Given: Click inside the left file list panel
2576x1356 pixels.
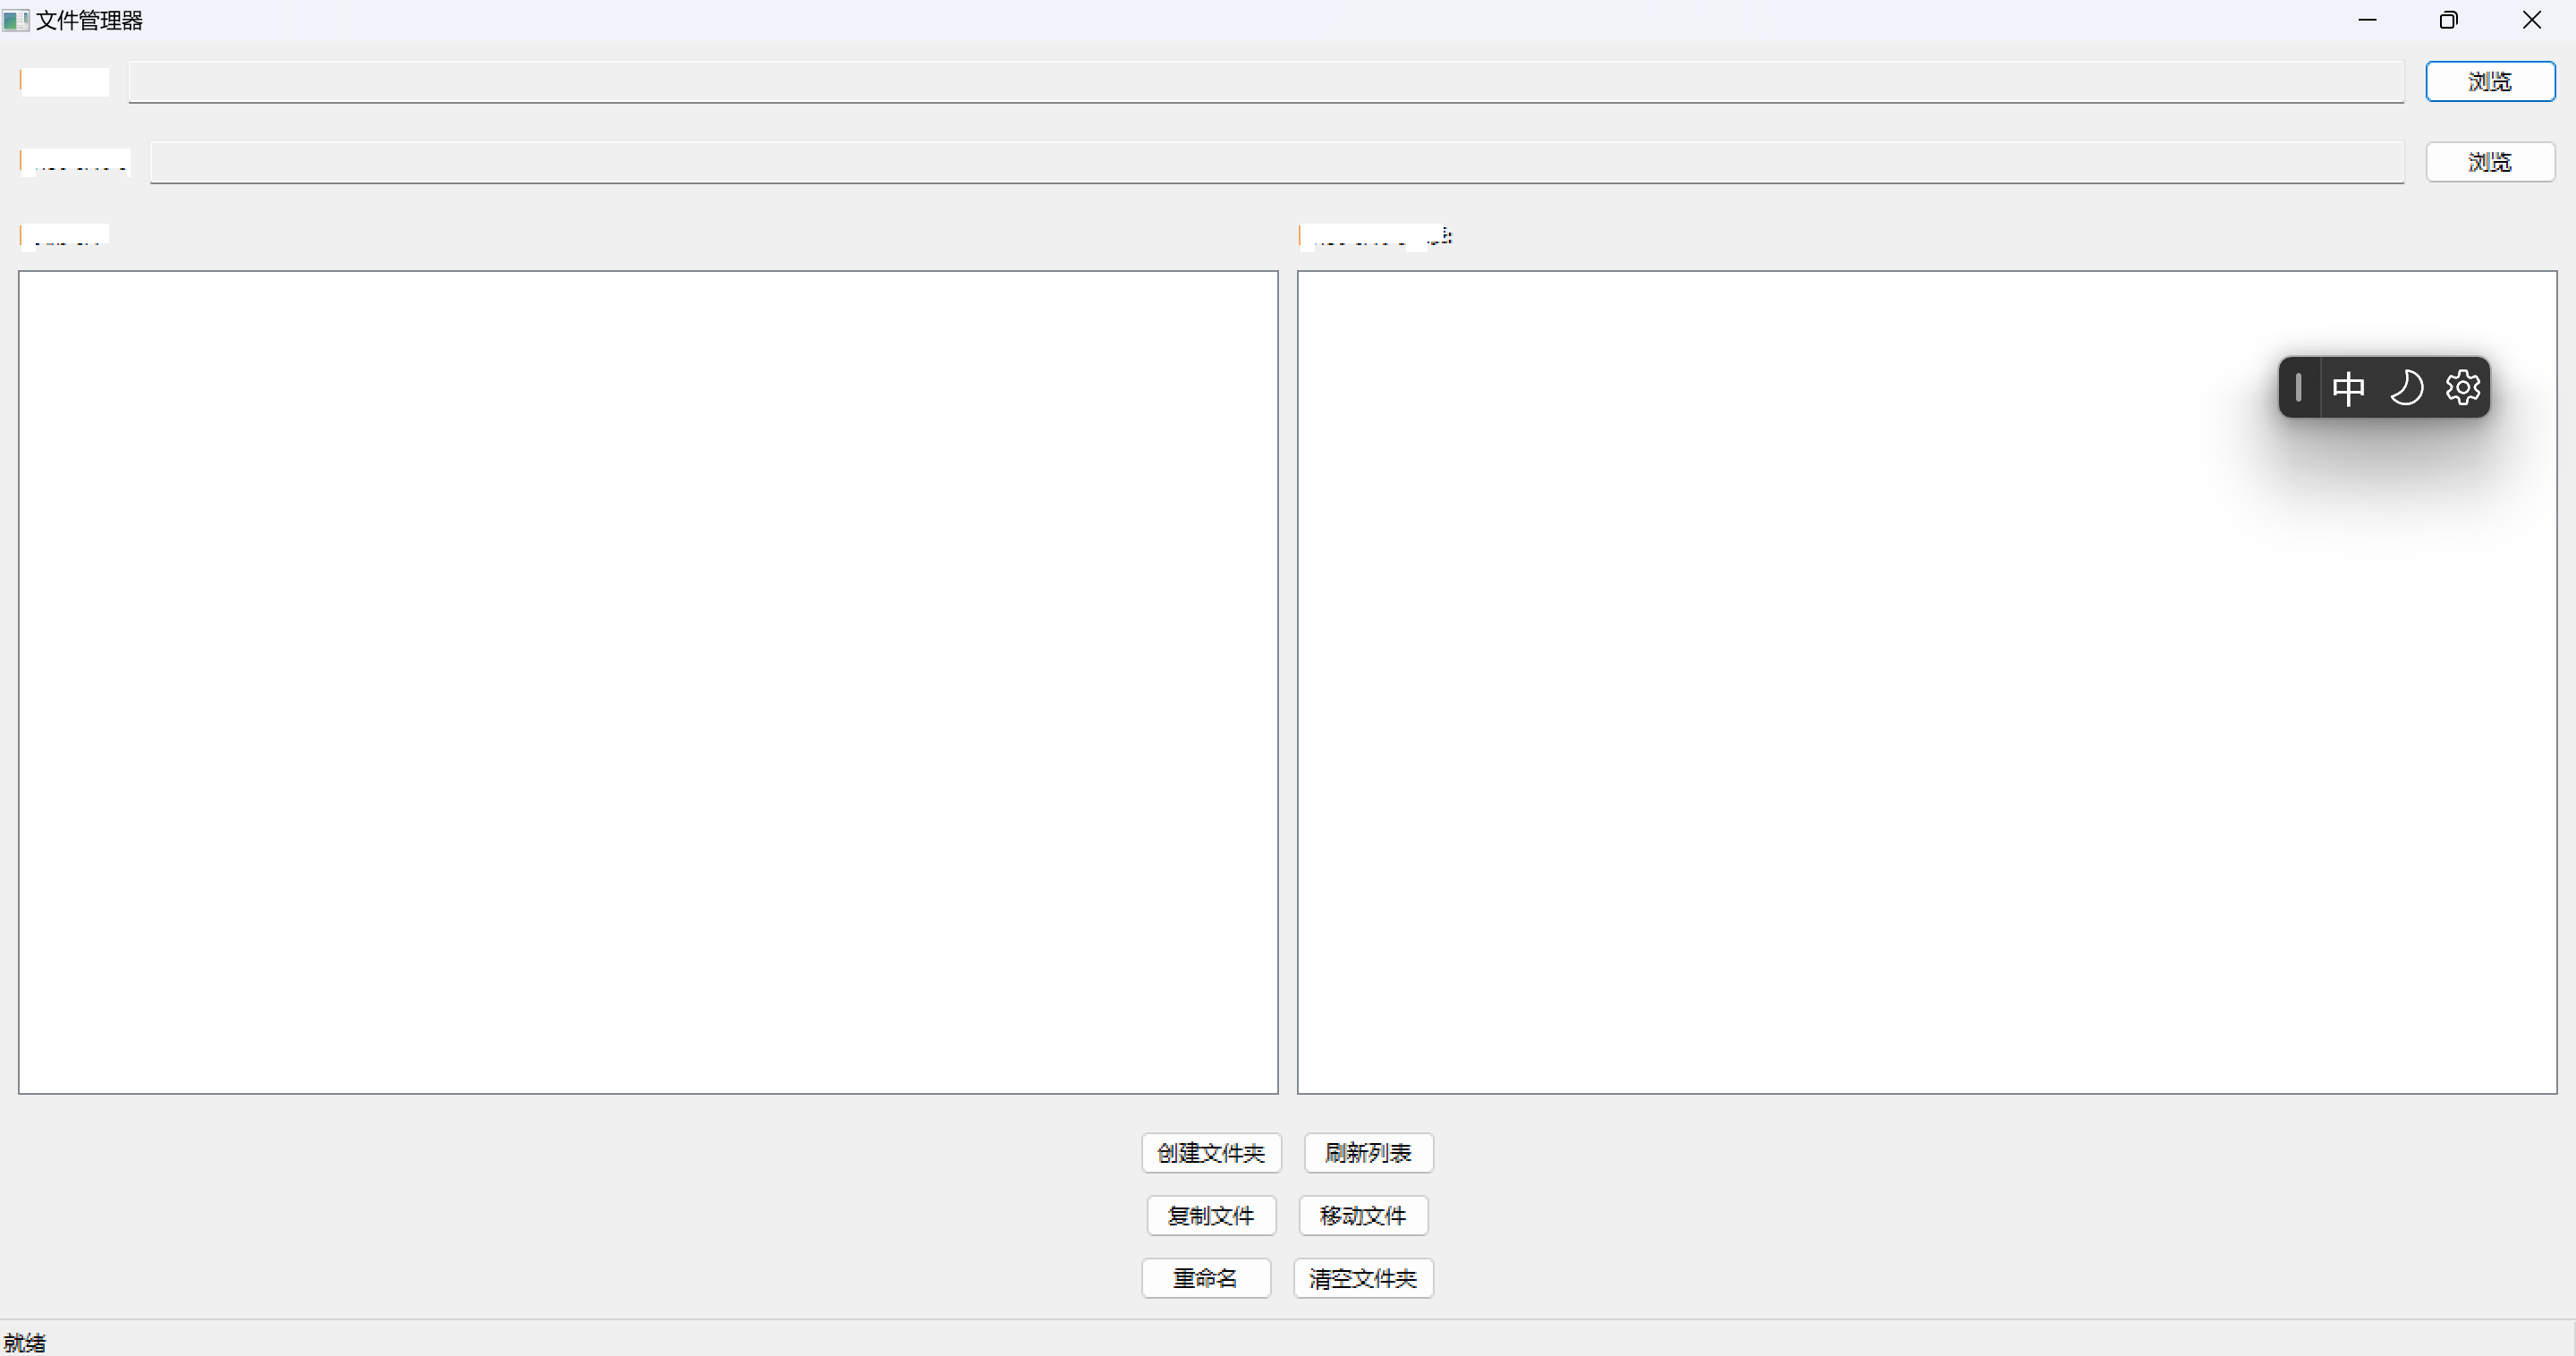Looking at the screenshot, I should pyautogui.click(x=648, y=682).
